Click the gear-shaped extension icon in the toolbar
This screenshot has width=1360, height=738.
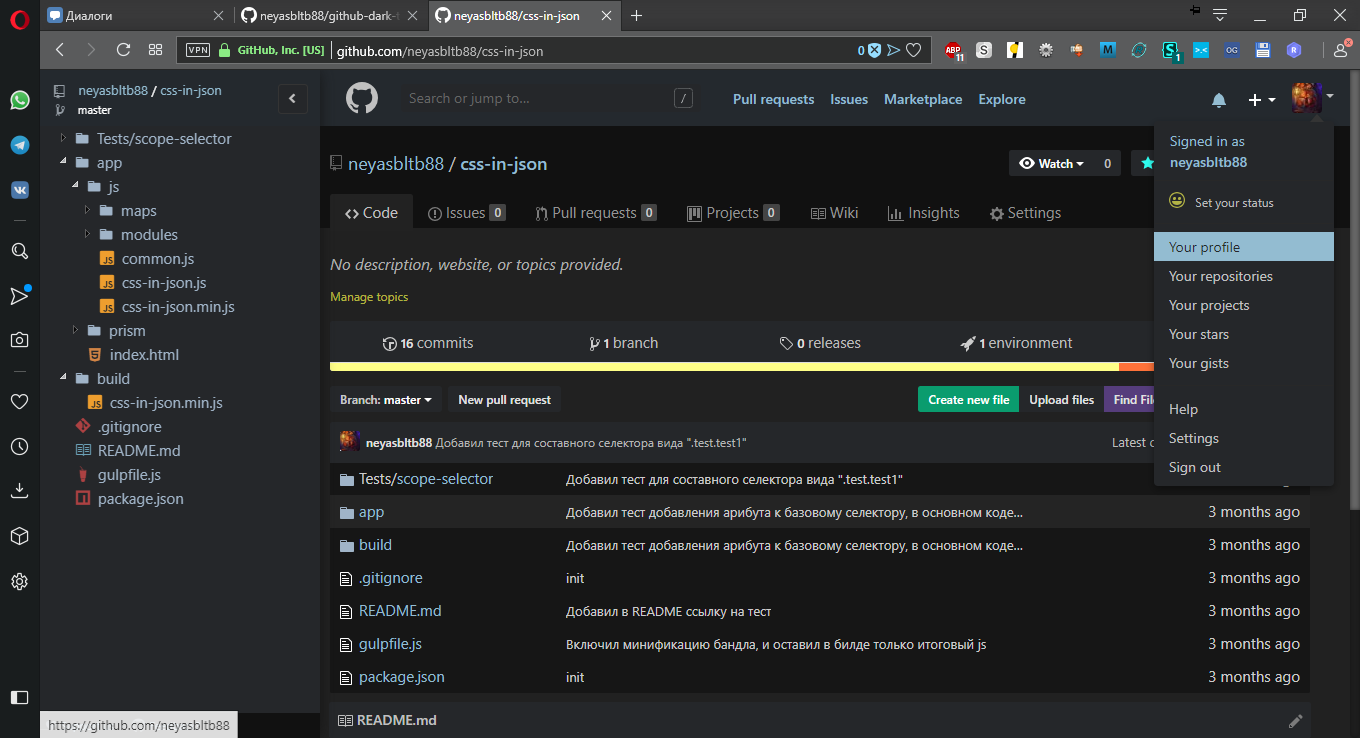[x=1046, y=50]
